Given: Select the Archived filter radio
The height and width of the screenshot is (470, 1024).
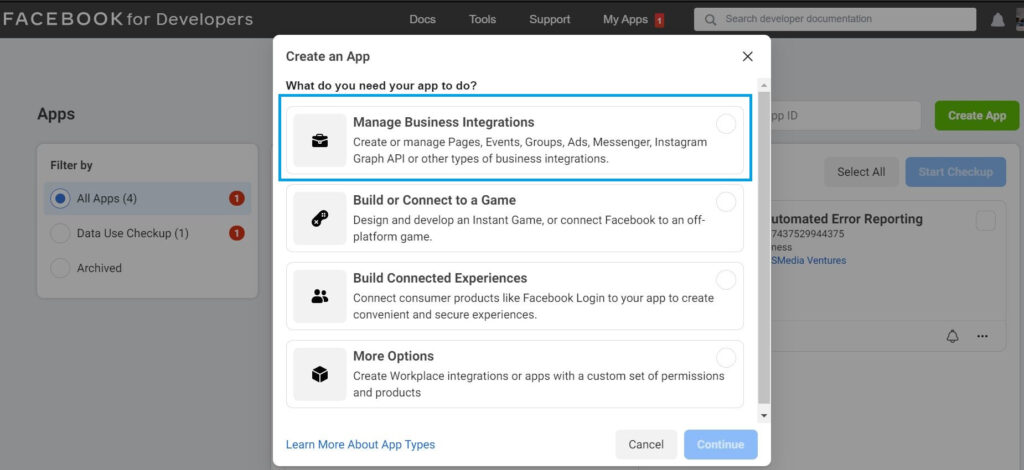Looking at the screenshot, I should 60,268.
